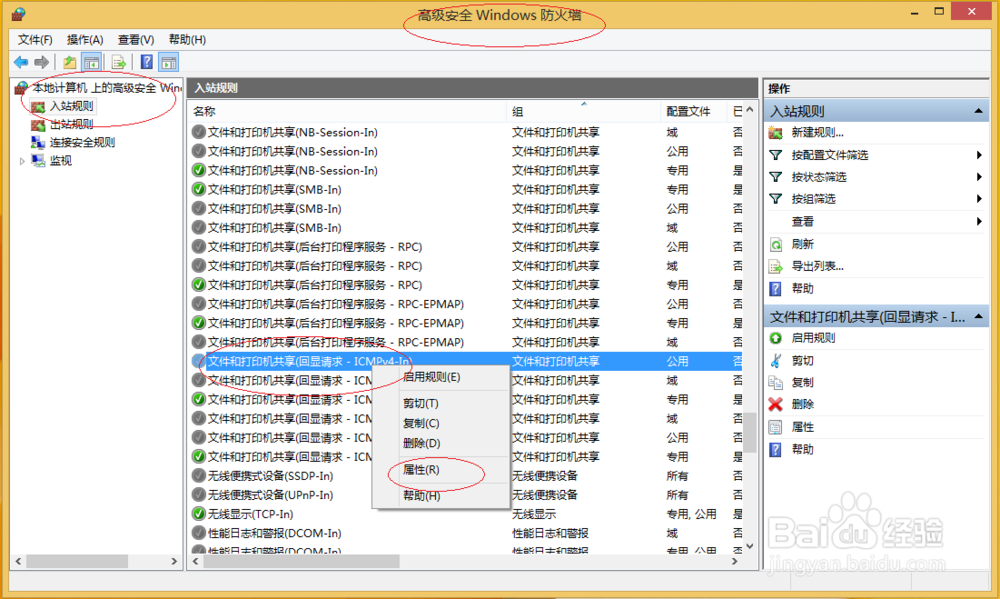Open the 查看(V) menu
This screenshot has width=1000, height=599.
click(135, 39)
